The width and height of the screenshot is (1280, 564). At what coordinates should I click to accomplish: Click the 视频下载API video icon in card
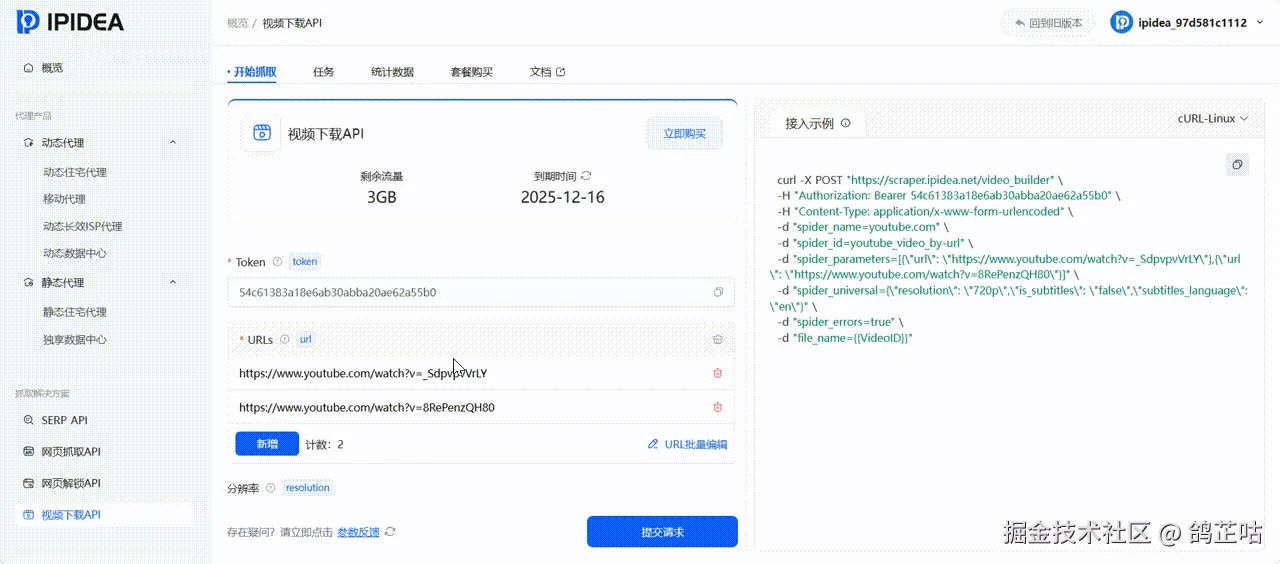point(262,133)
